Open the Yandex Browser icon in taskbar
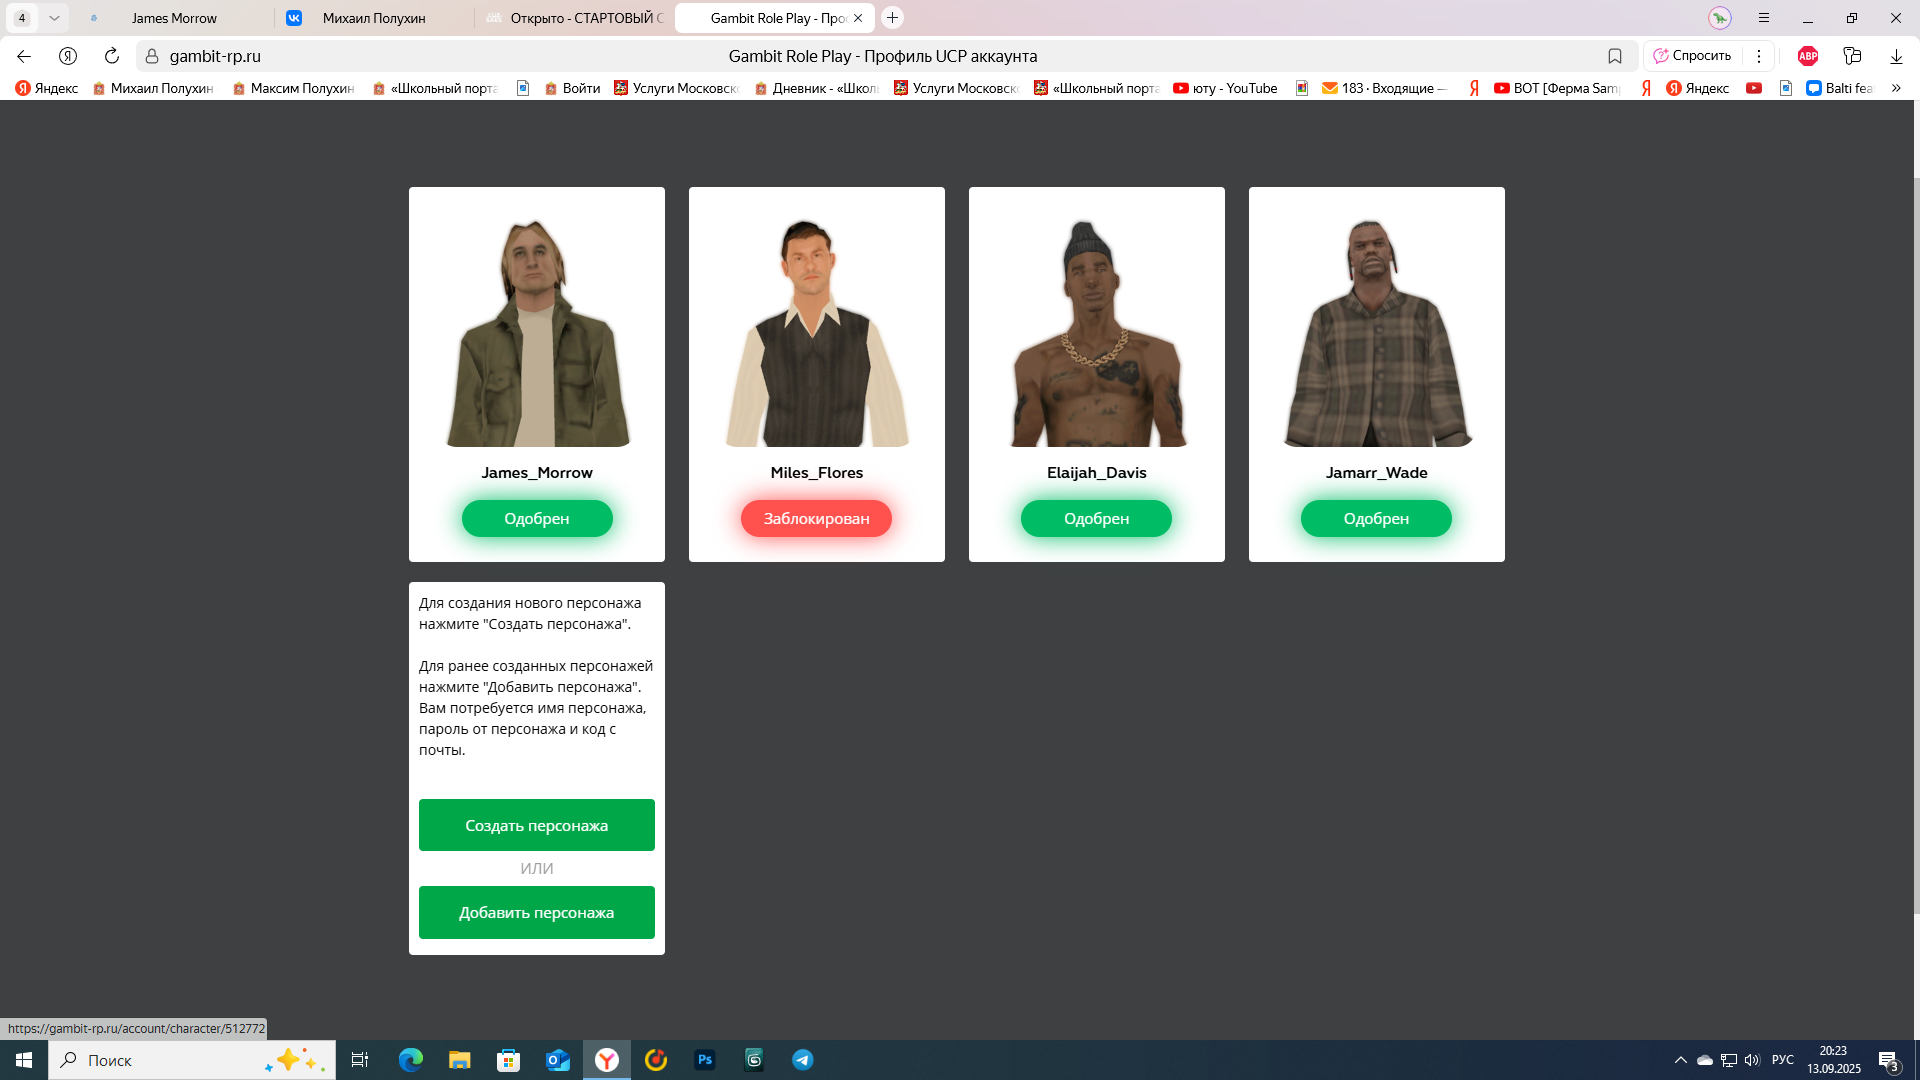The image size is (1920, 1080). pyautogui.click(x=607, y=1060)
